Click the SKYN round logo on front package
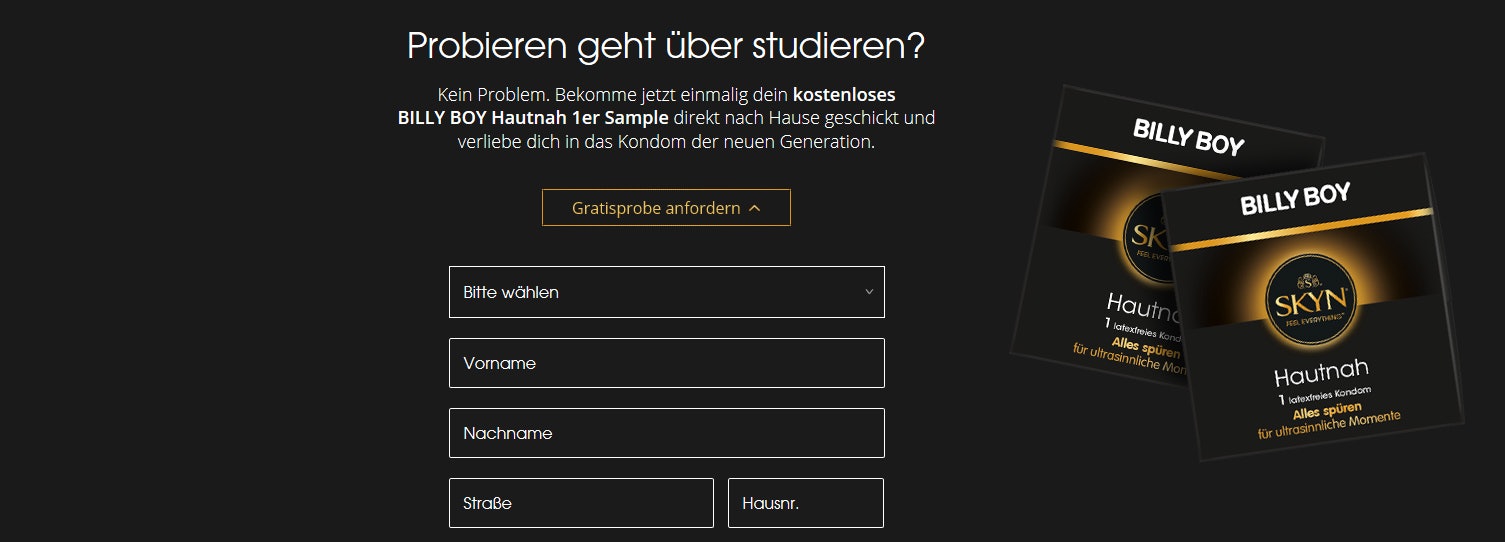Viewport: 1505px width, 542px height. click(x=1310, y=302)
